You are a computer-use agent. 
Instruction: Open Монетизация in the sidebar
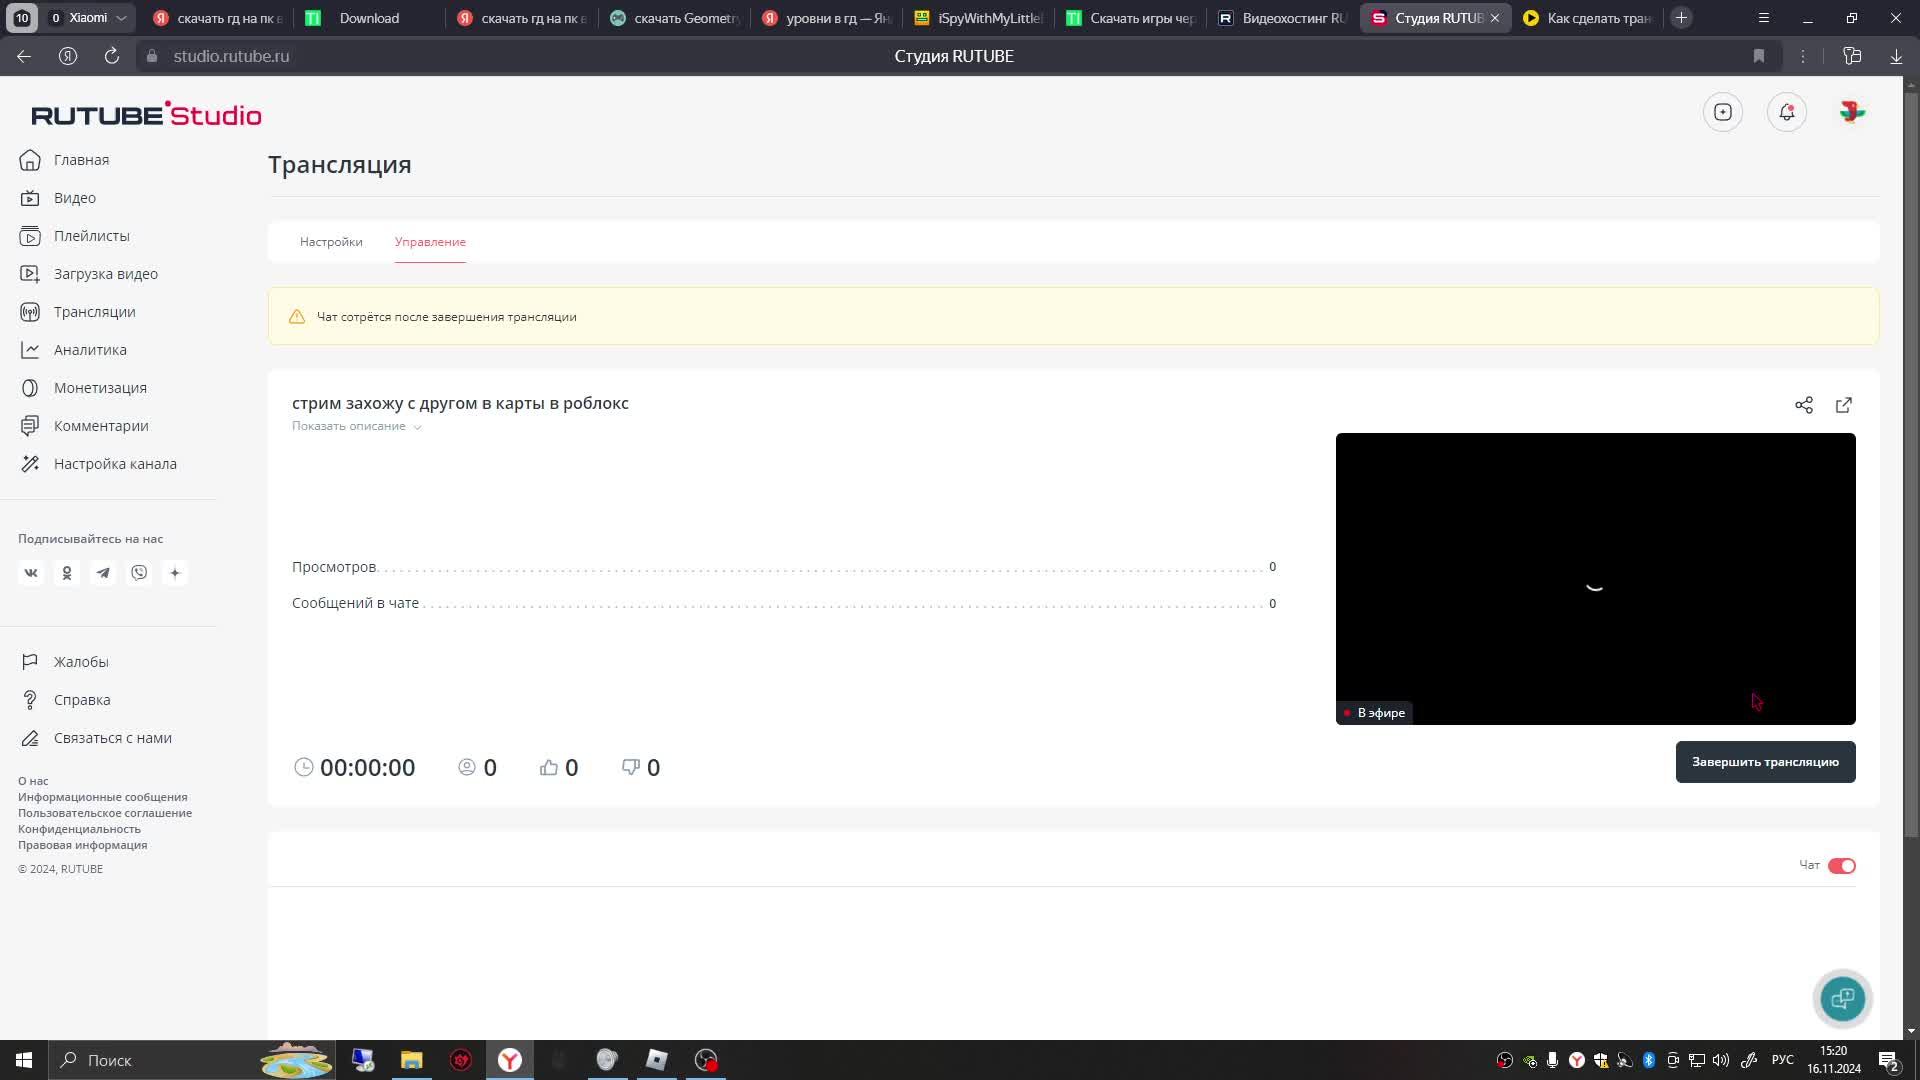click(100, 388)
